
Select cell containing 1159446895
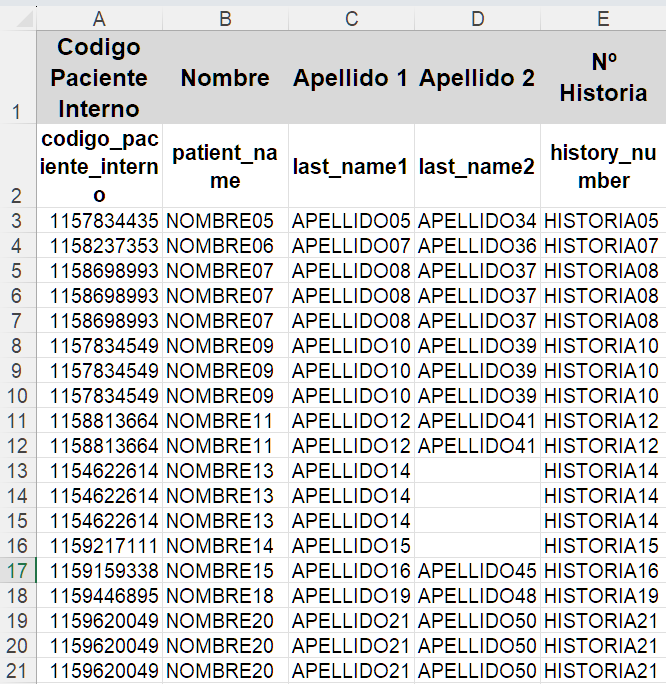pos(99,596)
